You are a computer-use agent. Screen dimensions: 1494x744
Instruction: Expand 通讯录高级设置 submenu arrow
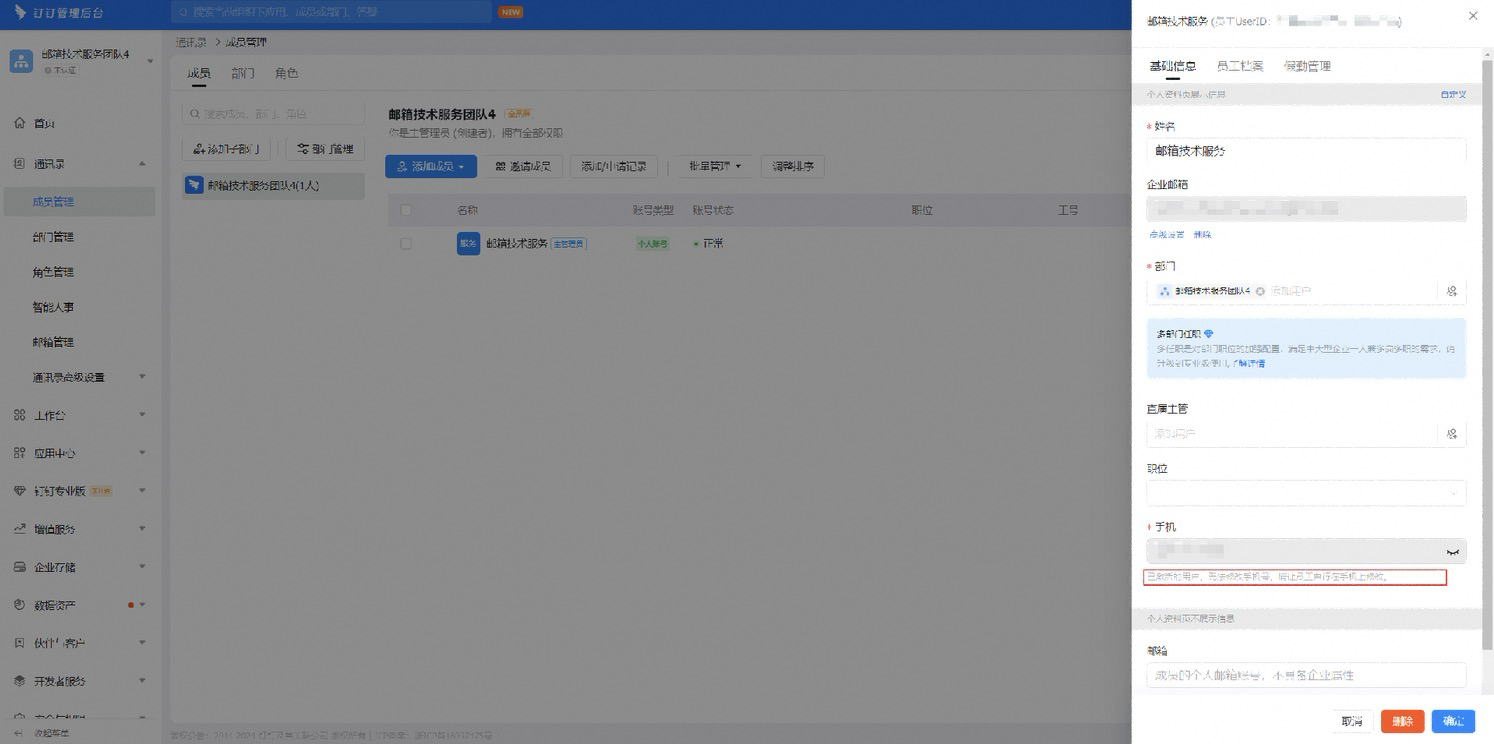142,377
